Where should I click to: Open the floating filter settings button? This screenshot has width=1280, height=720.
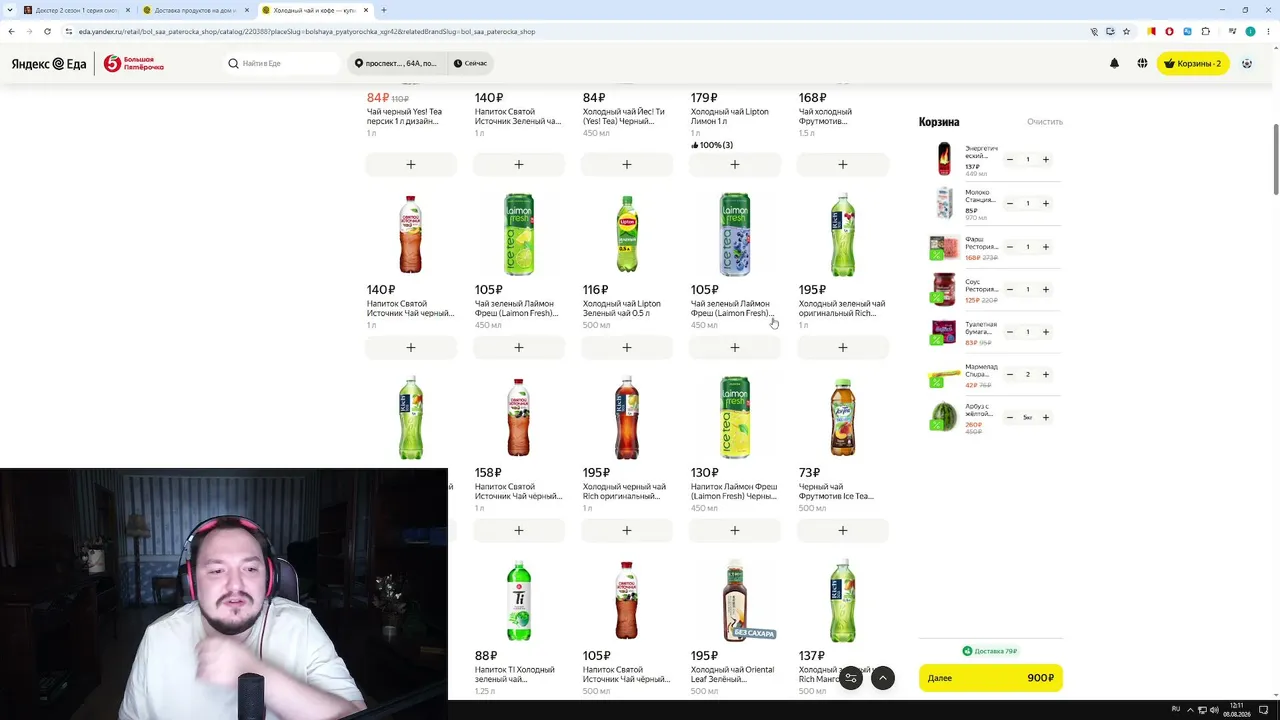click(x=851, y=678)
